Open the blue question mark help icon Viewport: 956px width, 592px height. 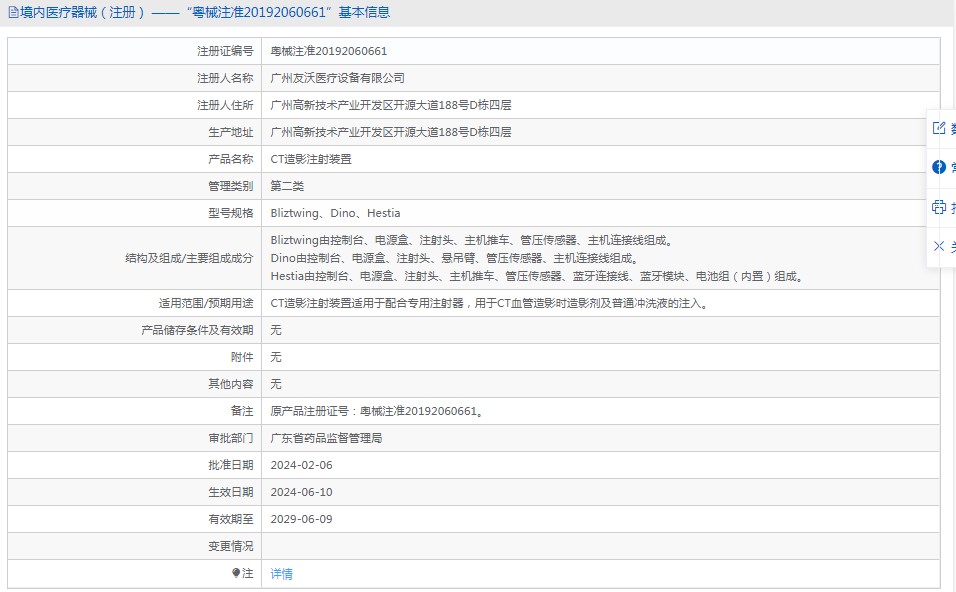[x=939, y=167]
